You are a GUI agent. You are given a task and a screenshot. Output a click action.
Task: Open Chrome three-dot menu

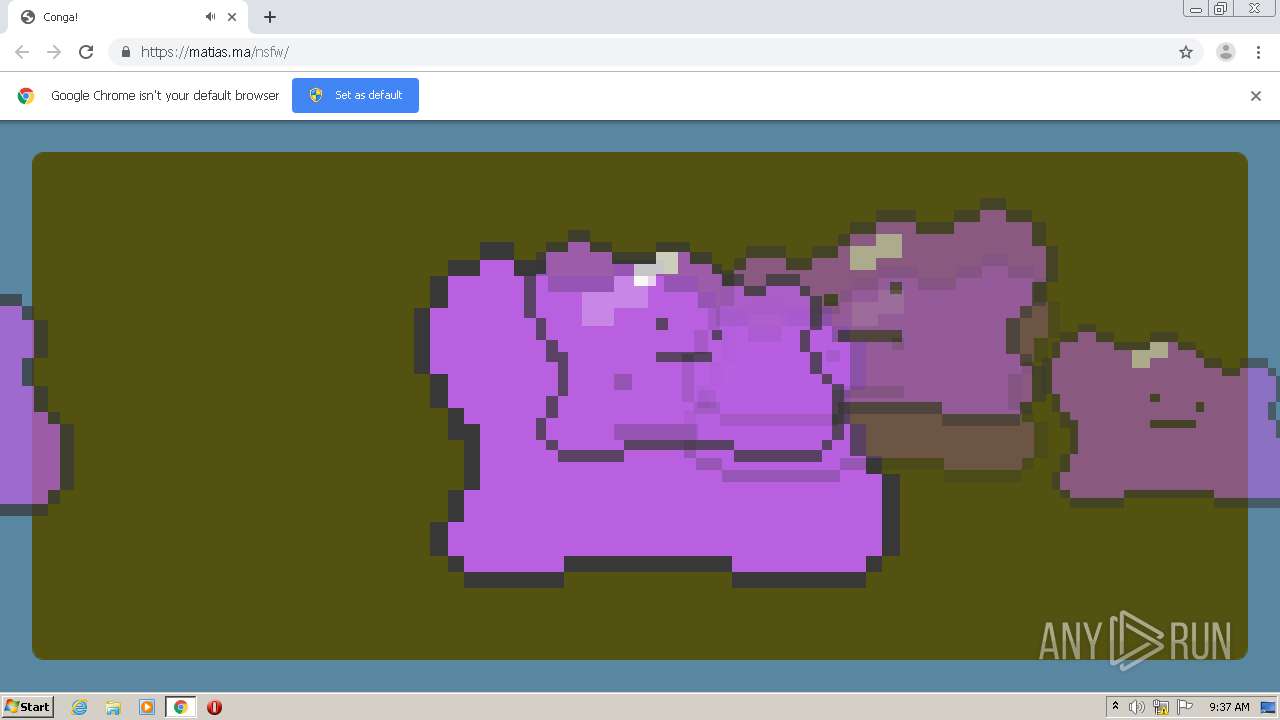(1258, 52)
